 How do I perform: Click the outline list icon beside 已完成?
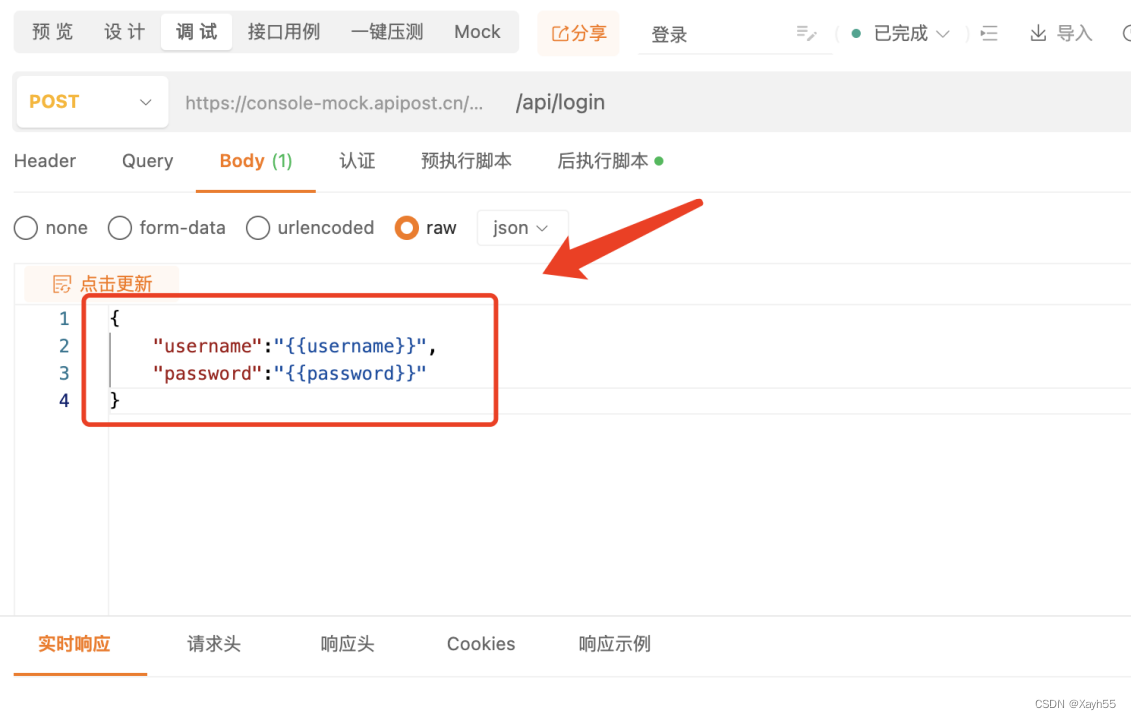pyautogui.click(x=989, y=33)
